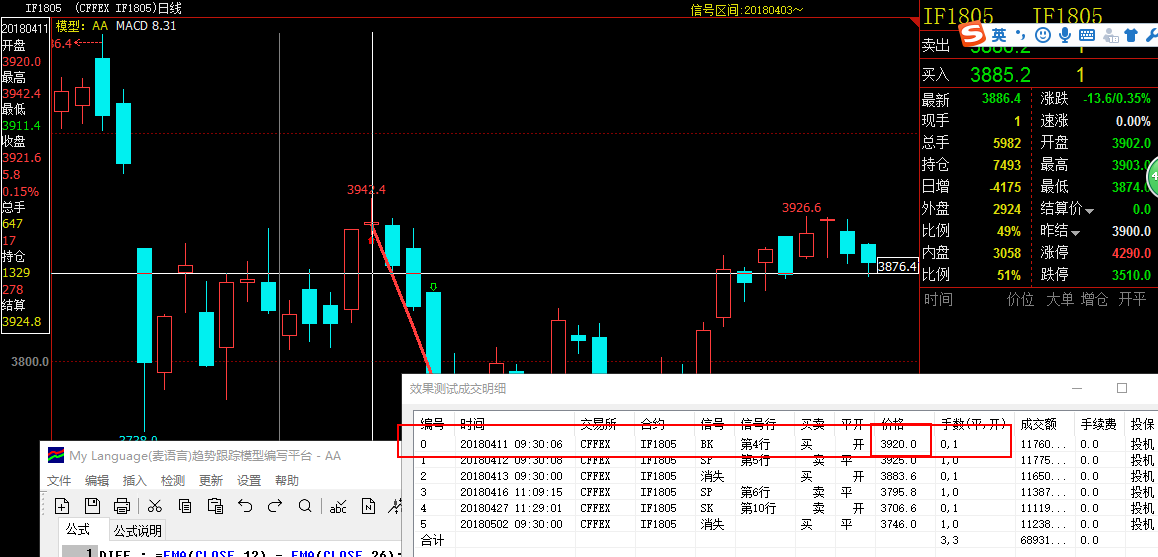The width and height of the screenshot is (1158, 557).
Task: Switch to the 公式 tab
Action: pos(78,530)
